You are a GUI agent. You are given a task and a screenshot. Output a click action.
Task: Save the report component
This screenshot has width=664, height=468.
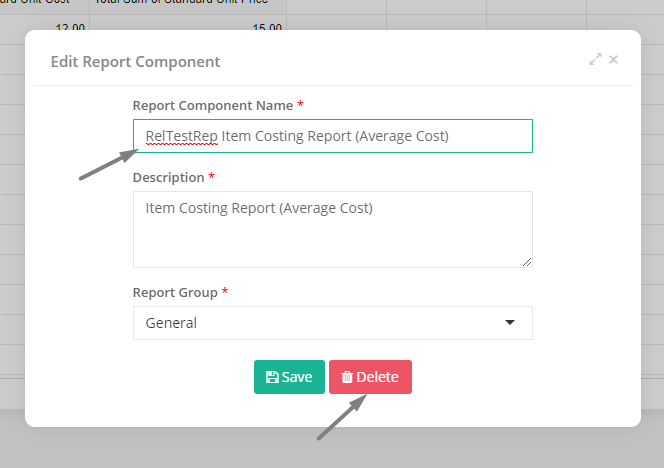[x=289, y=377]
